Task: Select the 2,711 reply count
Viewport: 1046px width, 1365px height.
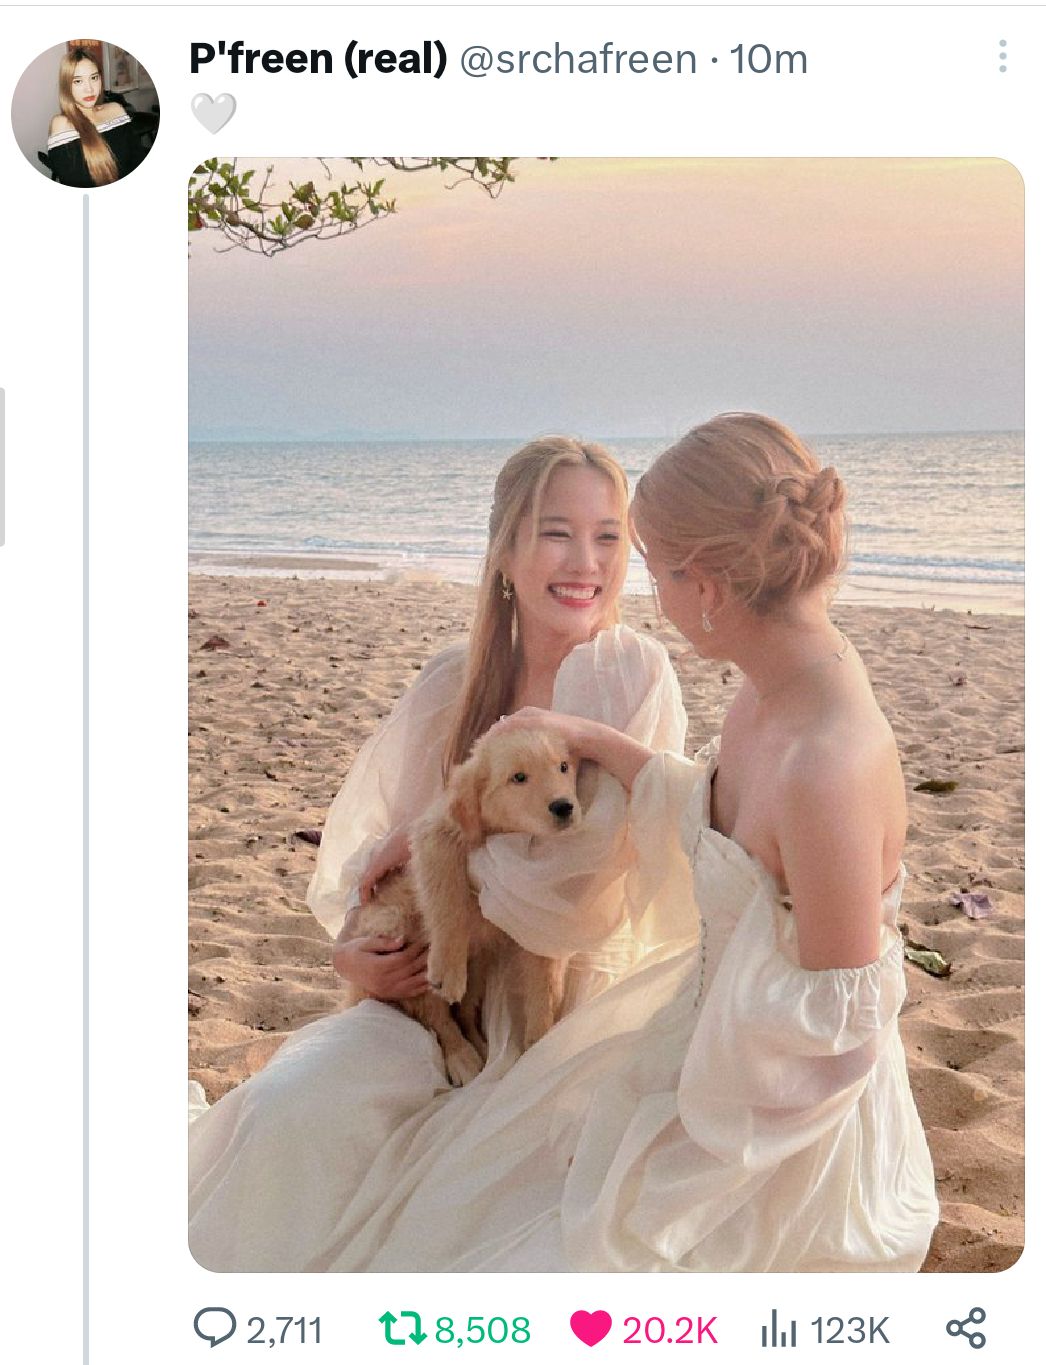Action: click(x=285, y=1330)
